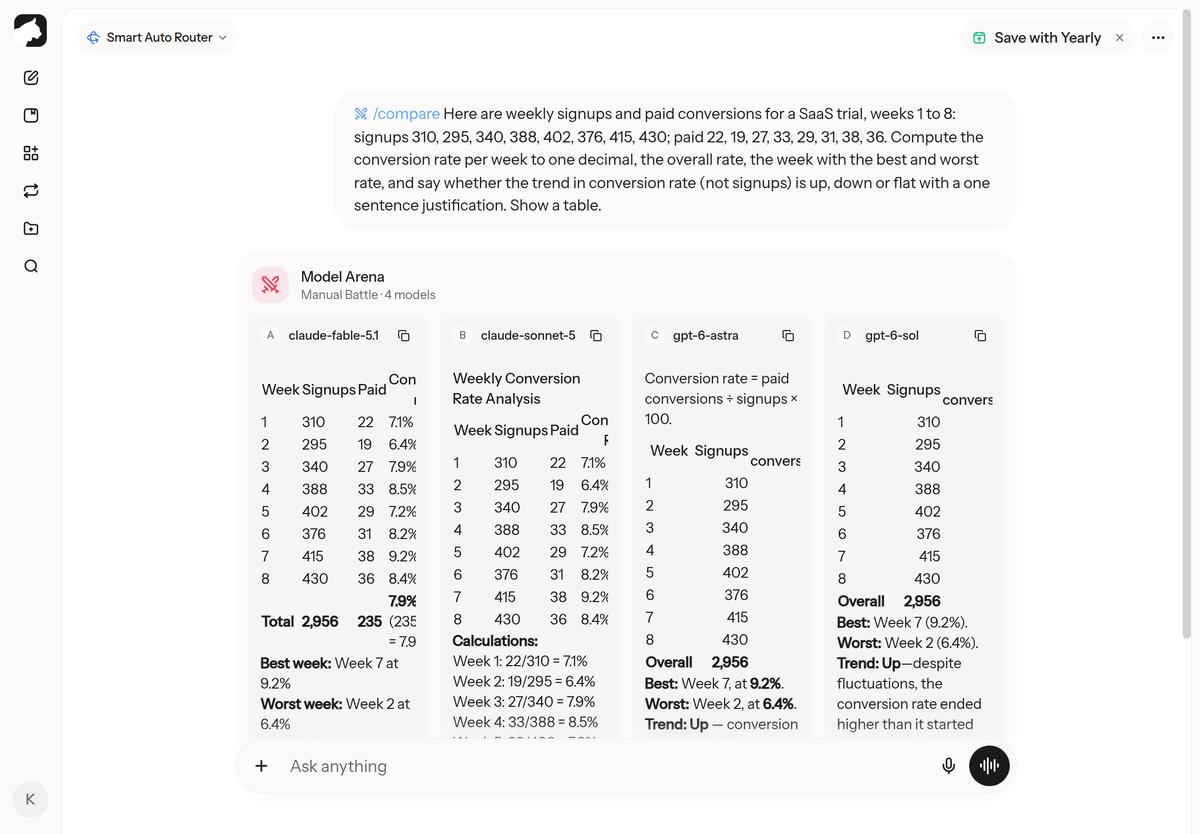Start voice mode with the waveform button
This screenshot has width=1200, height=834.
(x=989, y=766)
